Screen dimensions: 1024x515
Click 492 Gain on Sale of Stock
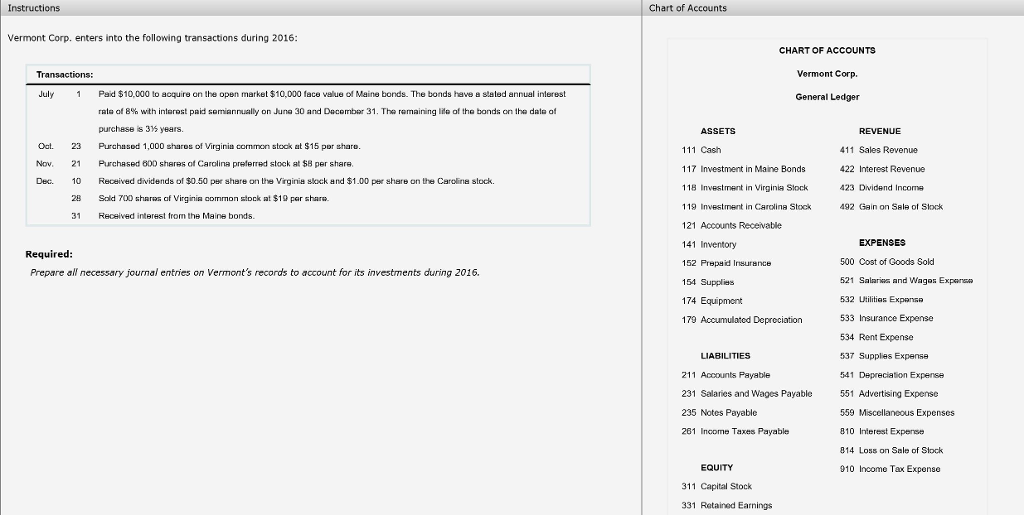891,207
